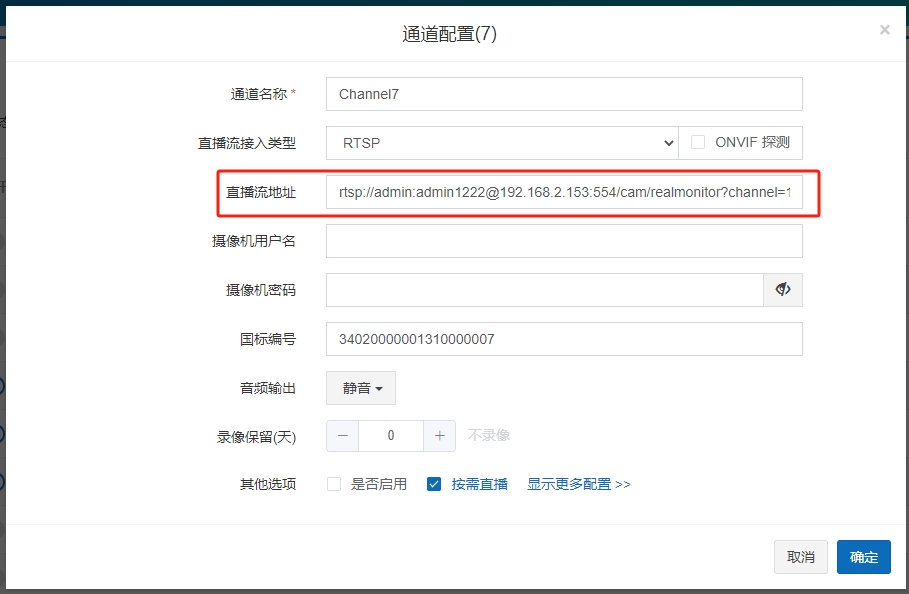
Task: Enable the ONVIF 探测 checkbox
Action: tap(698, 142)
